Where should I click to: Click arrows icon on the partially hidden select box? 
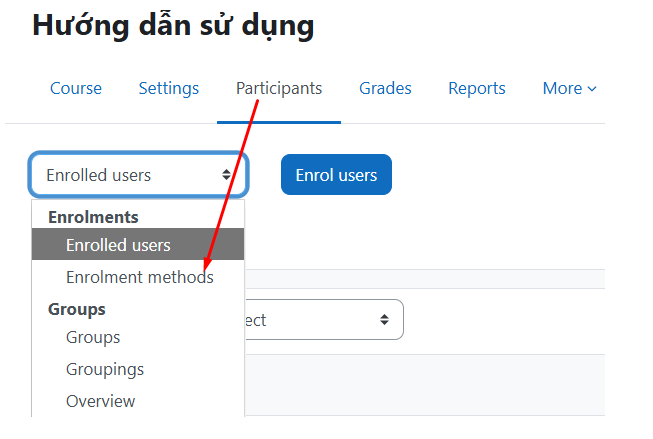pos(384,320)
